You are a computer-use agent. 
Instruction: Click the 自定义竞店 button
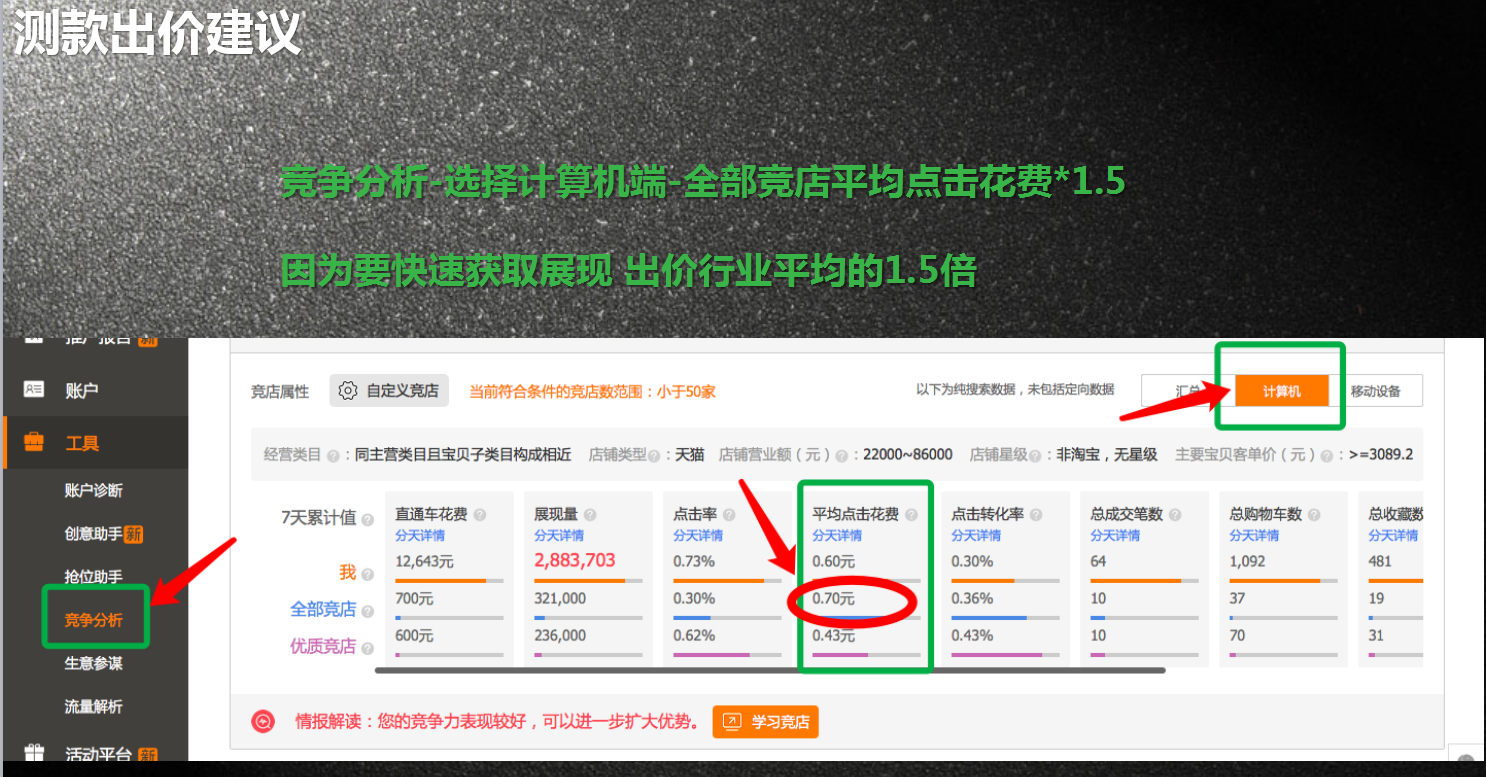[x=390, y=391]
